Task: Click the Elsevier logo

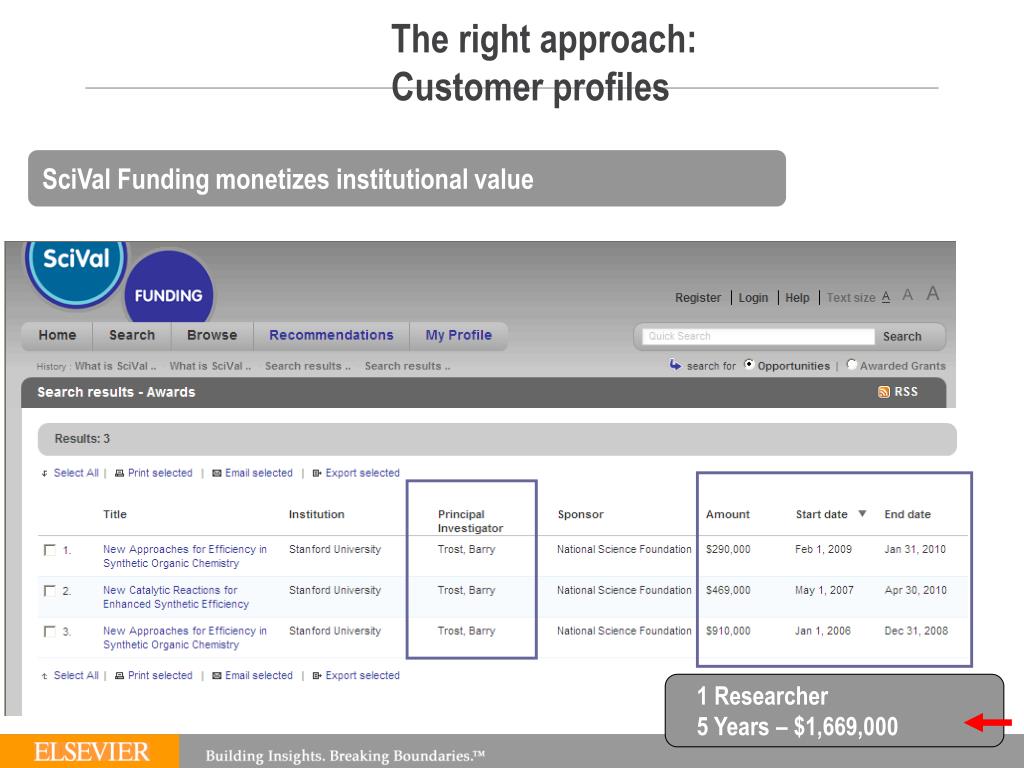Action: pos(91,752)
